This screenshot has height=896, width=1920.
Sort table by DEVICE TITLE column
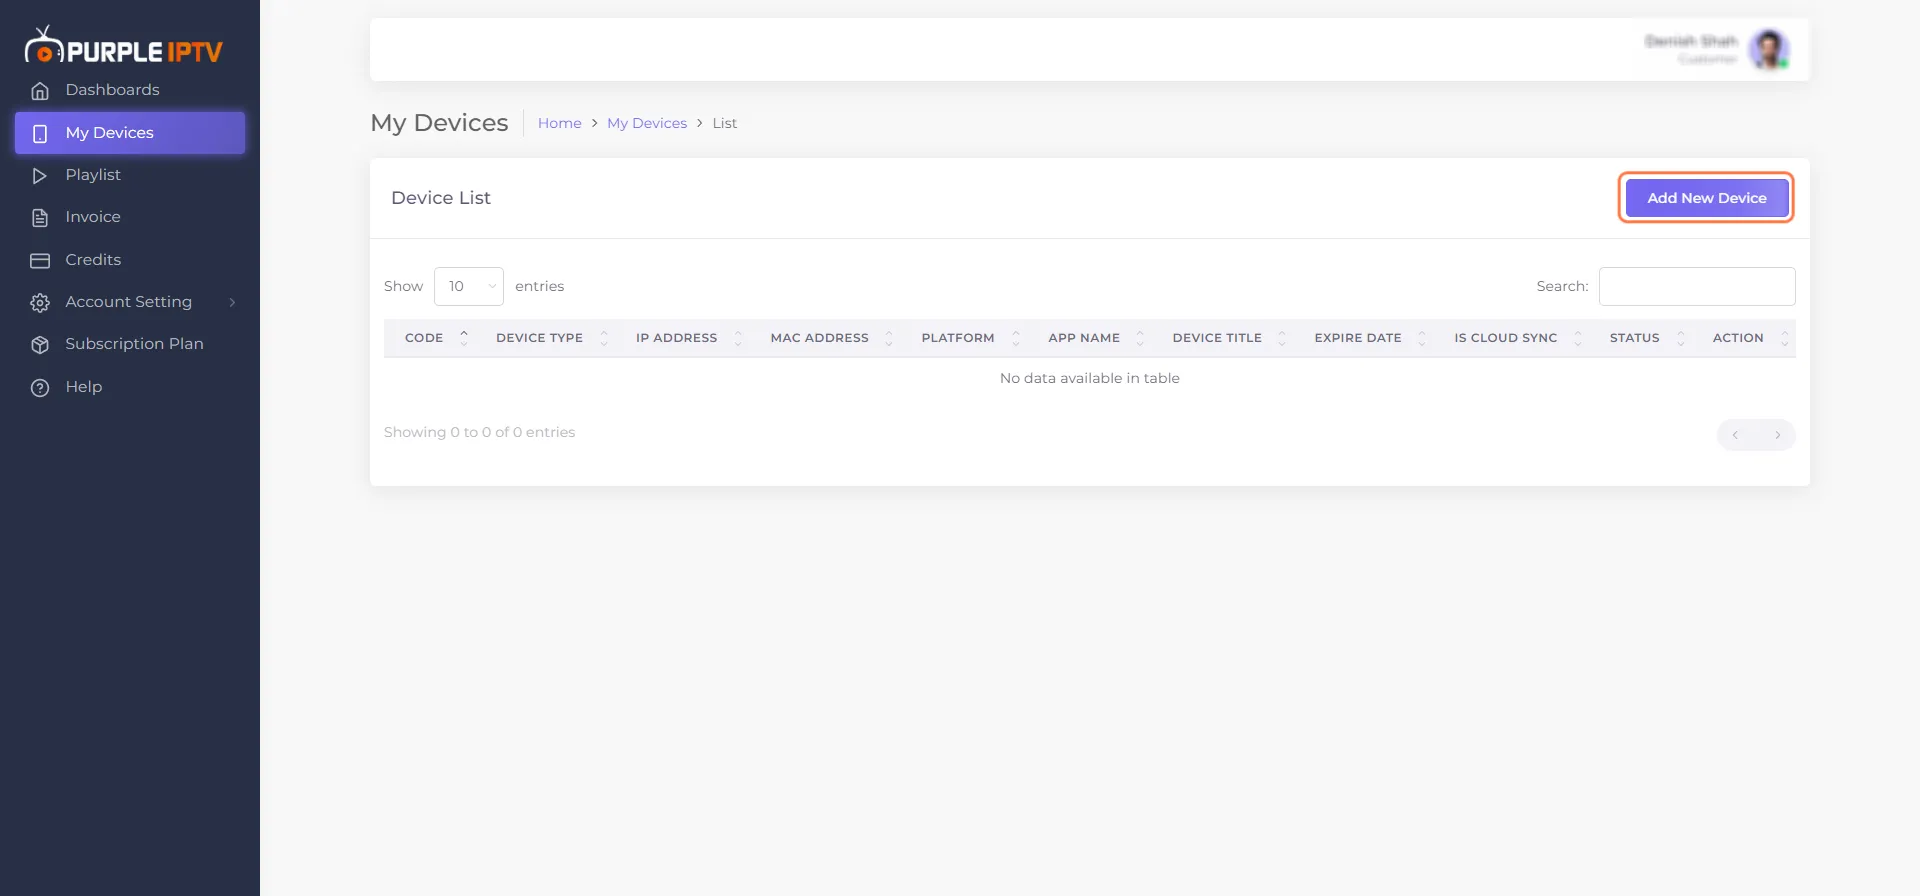coord(1224,338)
